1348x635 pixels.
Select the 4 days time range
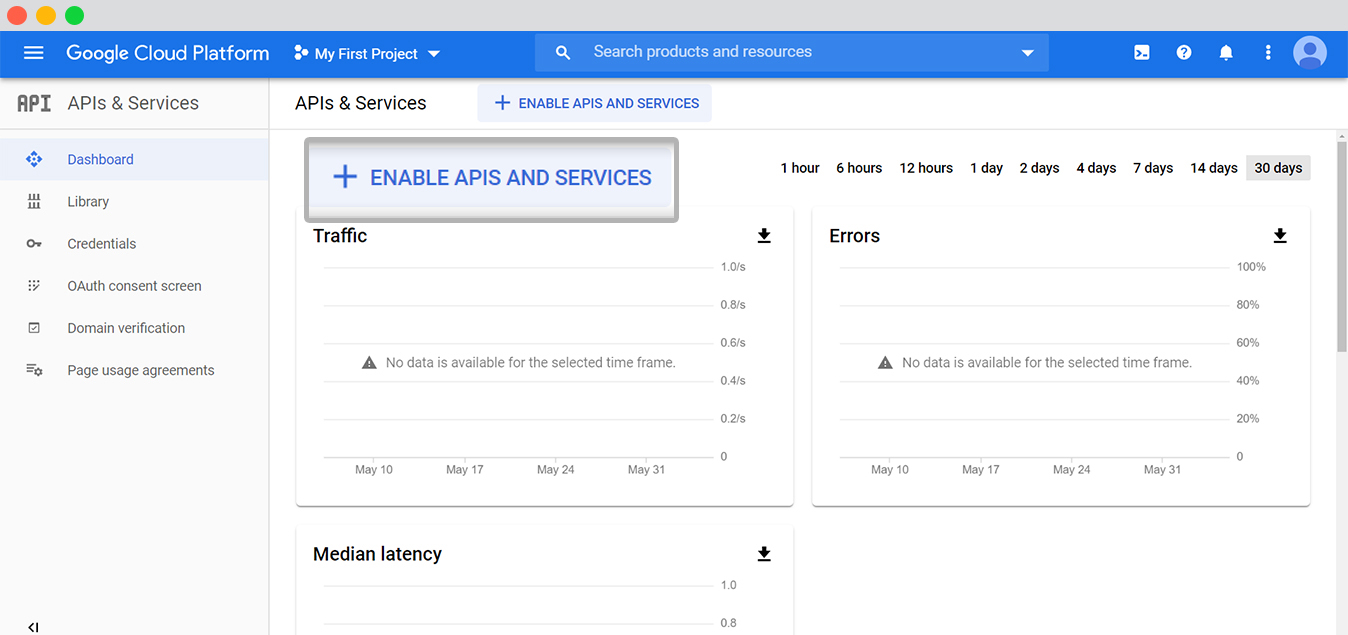pos(1096,168)
